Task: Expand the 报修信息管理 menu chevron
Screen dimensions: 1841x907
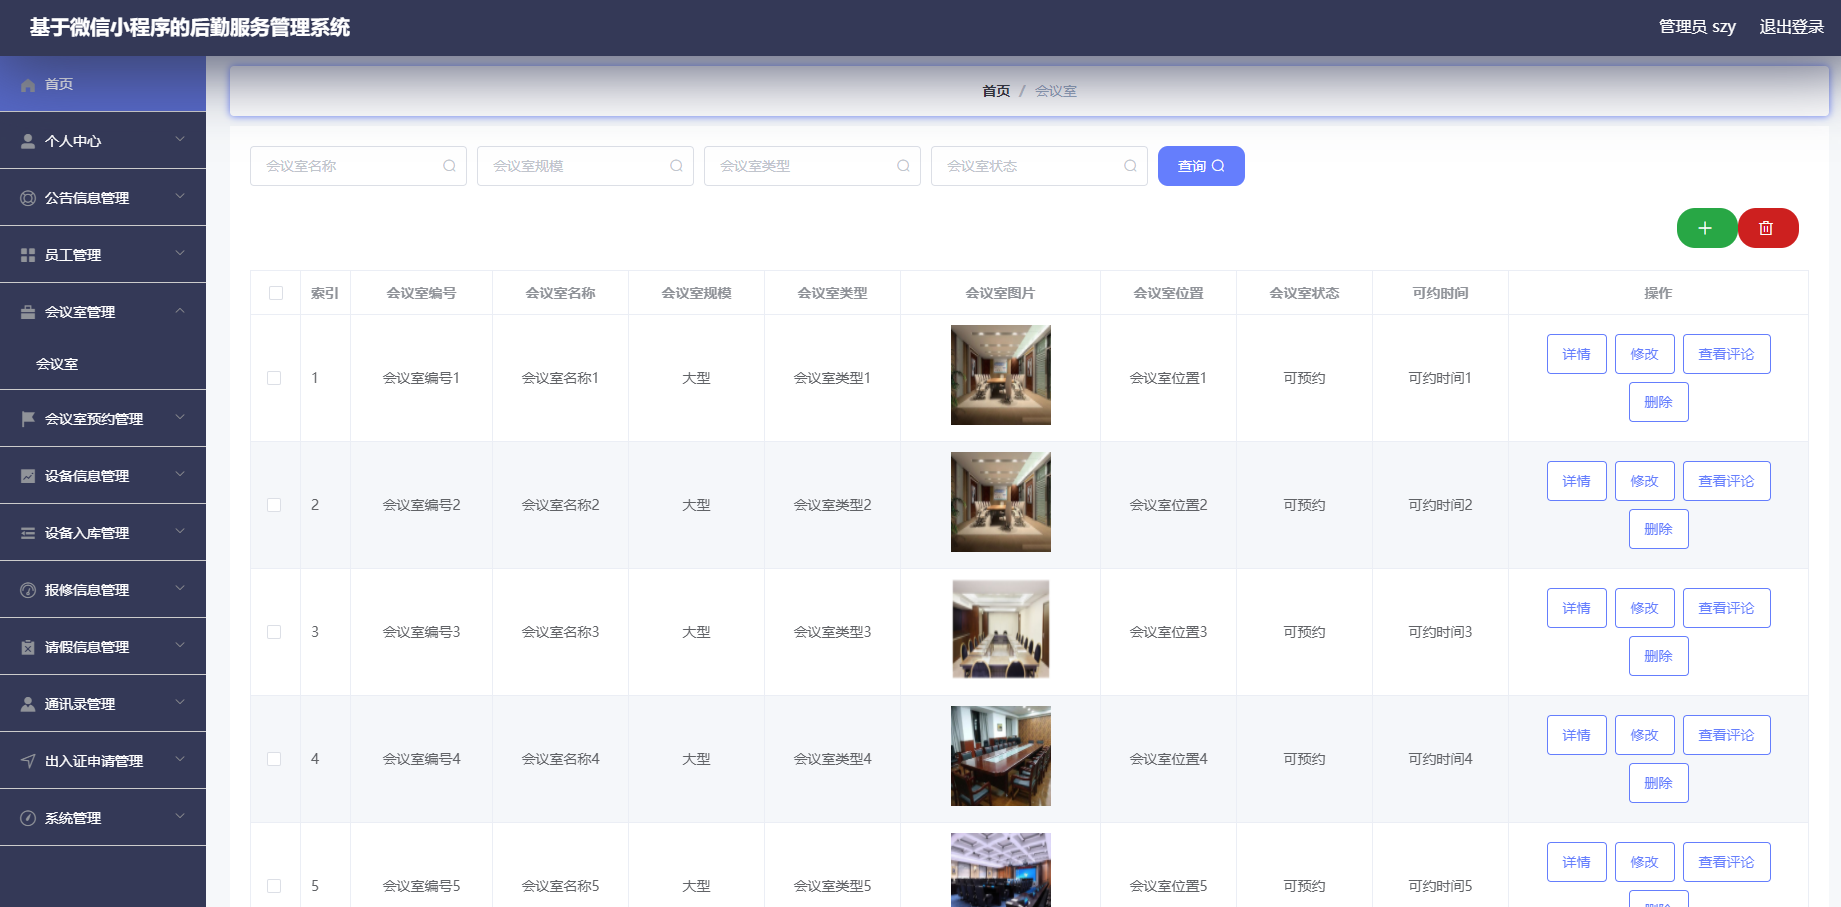Action: (x=180, y=588)
